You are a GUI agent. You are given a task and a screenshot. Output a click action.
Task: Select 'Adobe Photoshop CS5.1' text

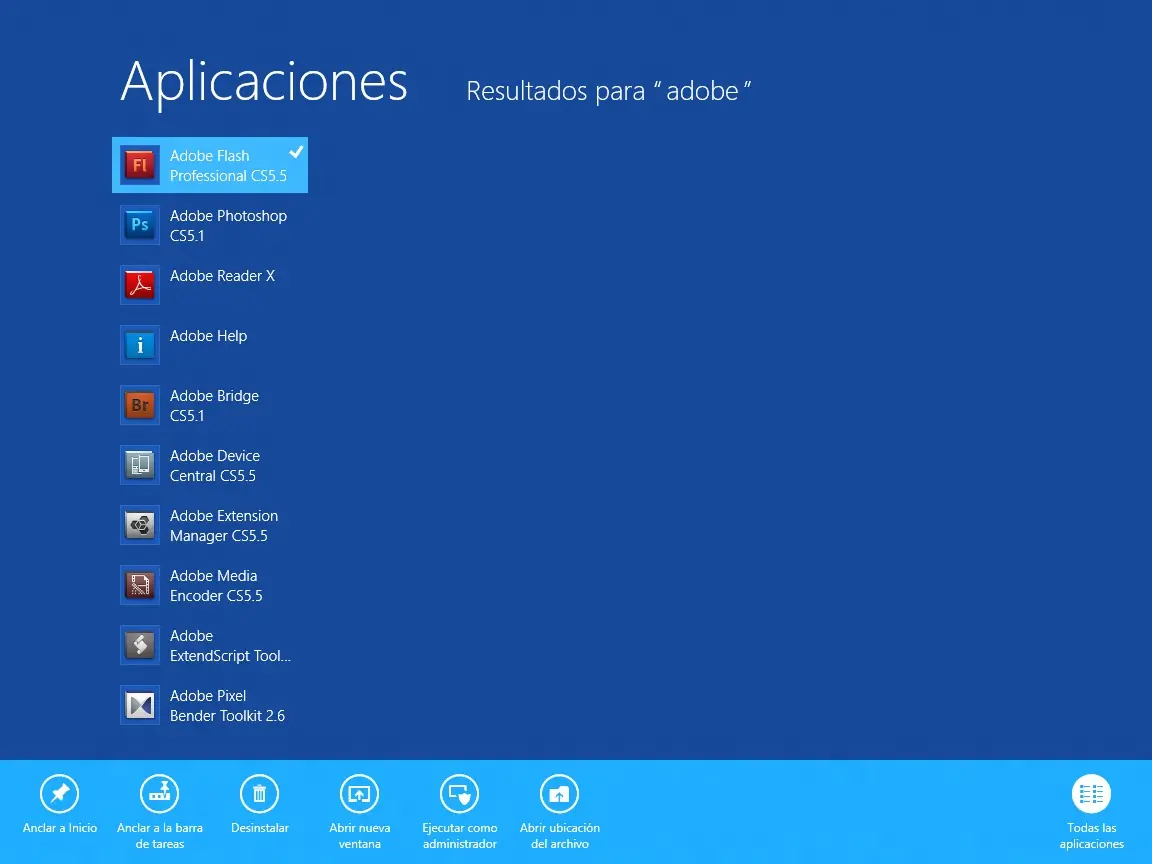[x=228, y=226]
